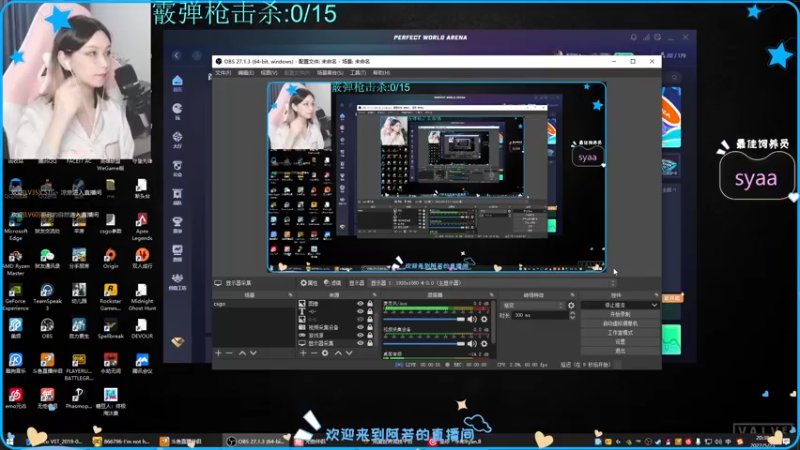Open the Spellbreak desktop shortcut
The image size is (800, 450).
(110, 328)
